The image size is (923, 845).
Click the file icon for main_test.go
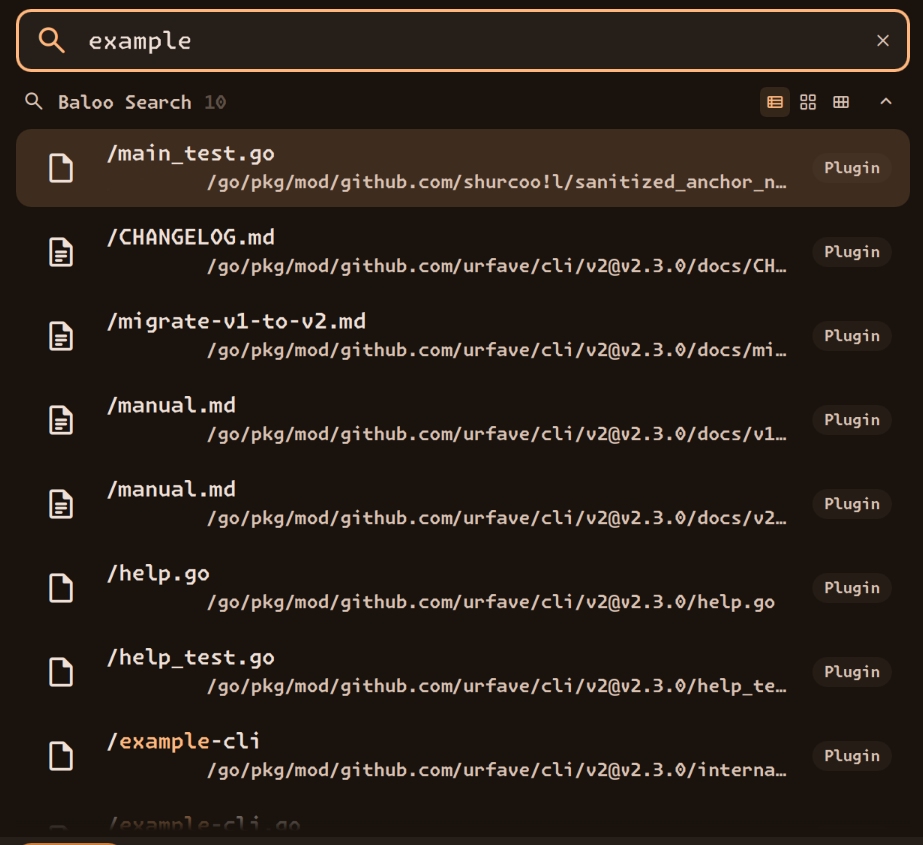pyautogui.click(x=61, y=168)
